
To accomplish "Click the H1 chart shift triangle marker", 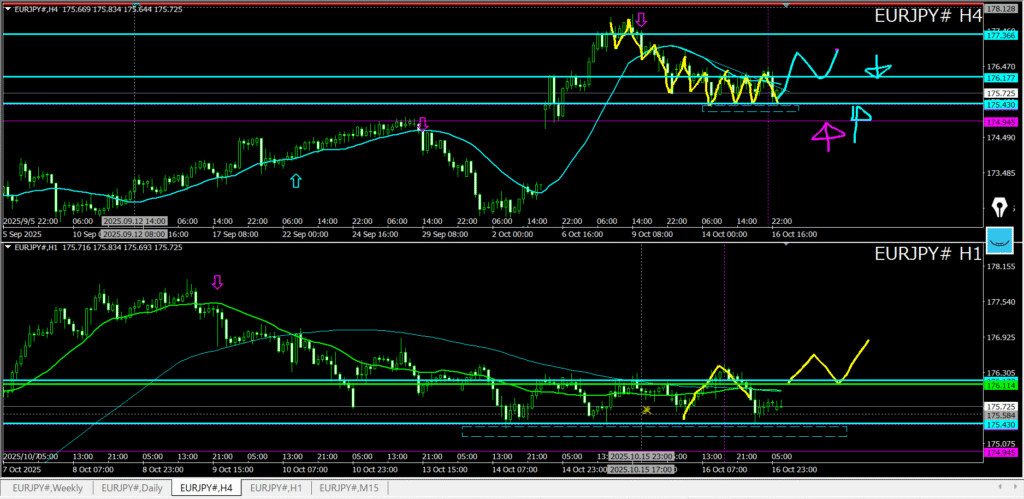I will [787, 243].
